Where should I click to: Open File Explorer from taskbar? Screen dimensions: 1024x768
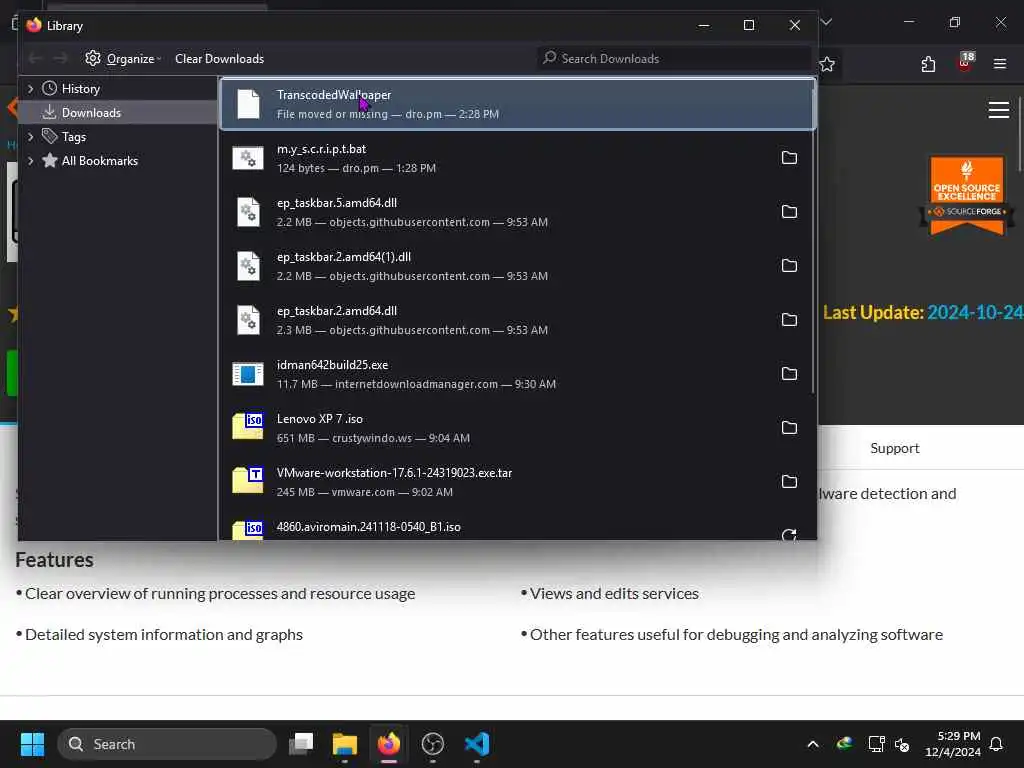pos(345,744)
